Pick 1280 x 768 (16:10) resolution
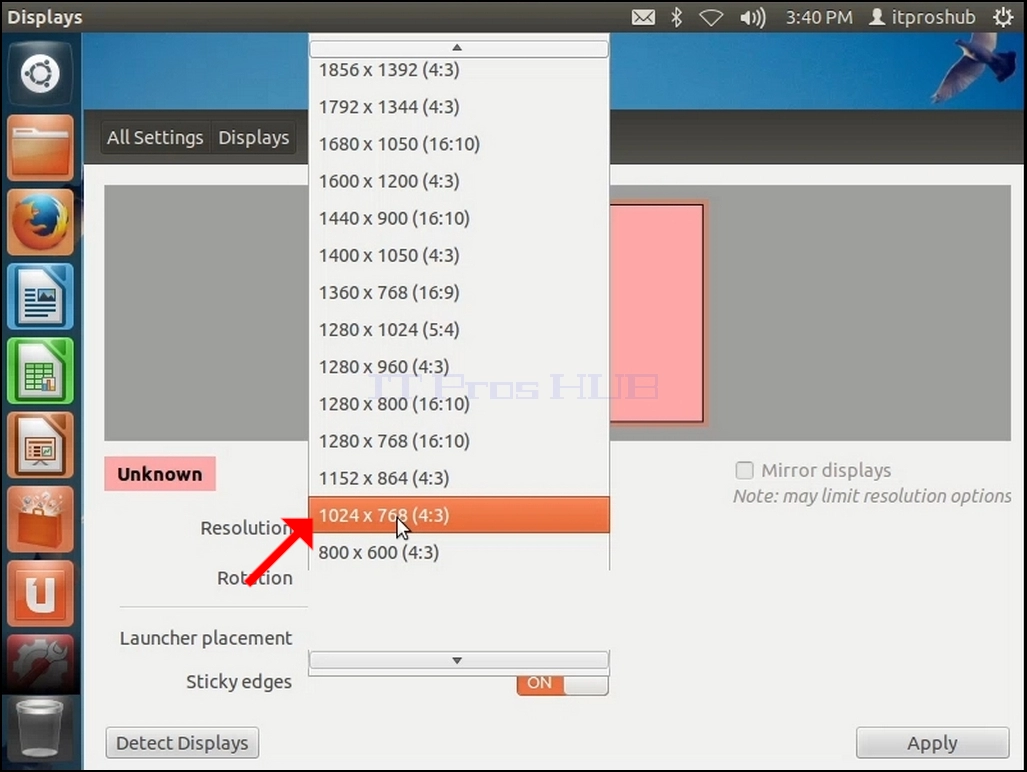Image resolution: width=1027 pixels, height=772 pixels. 458,441
